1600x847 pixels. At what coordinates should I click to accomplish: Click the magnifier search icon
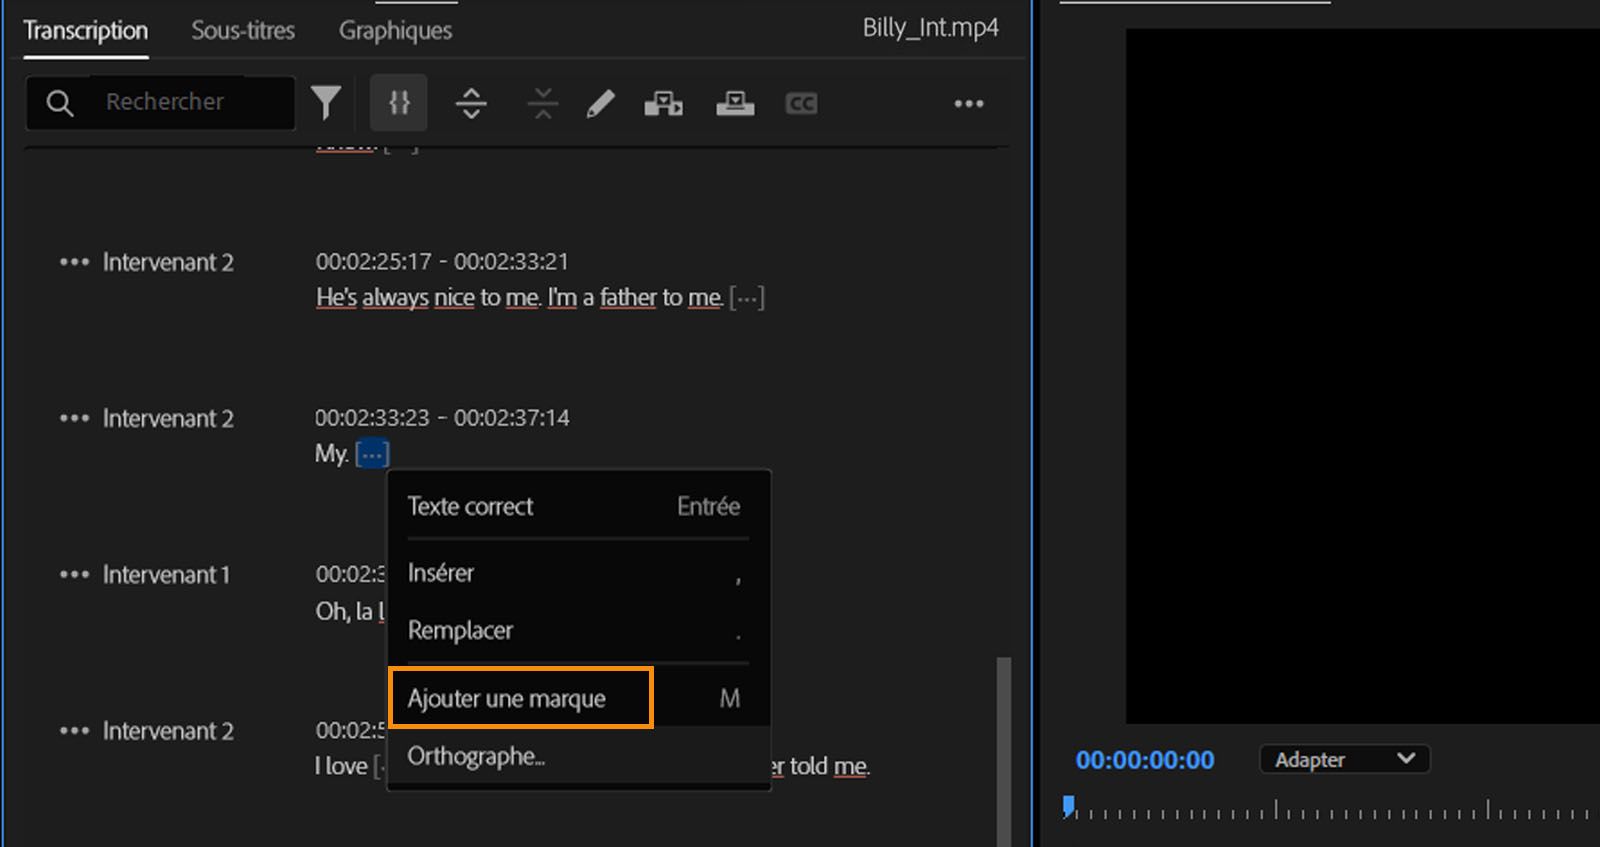pos(60,103)
